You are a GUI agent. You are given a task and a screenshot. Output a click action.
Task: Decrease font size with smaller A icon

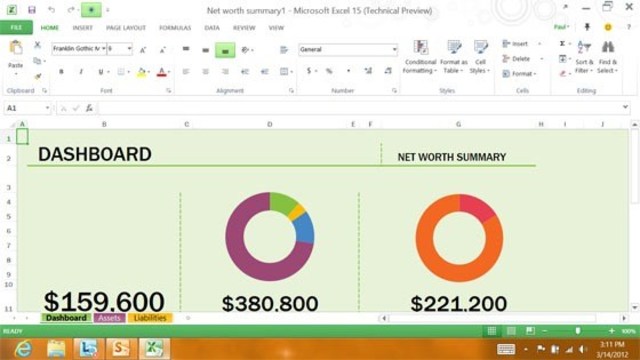[x=162, y=50]
